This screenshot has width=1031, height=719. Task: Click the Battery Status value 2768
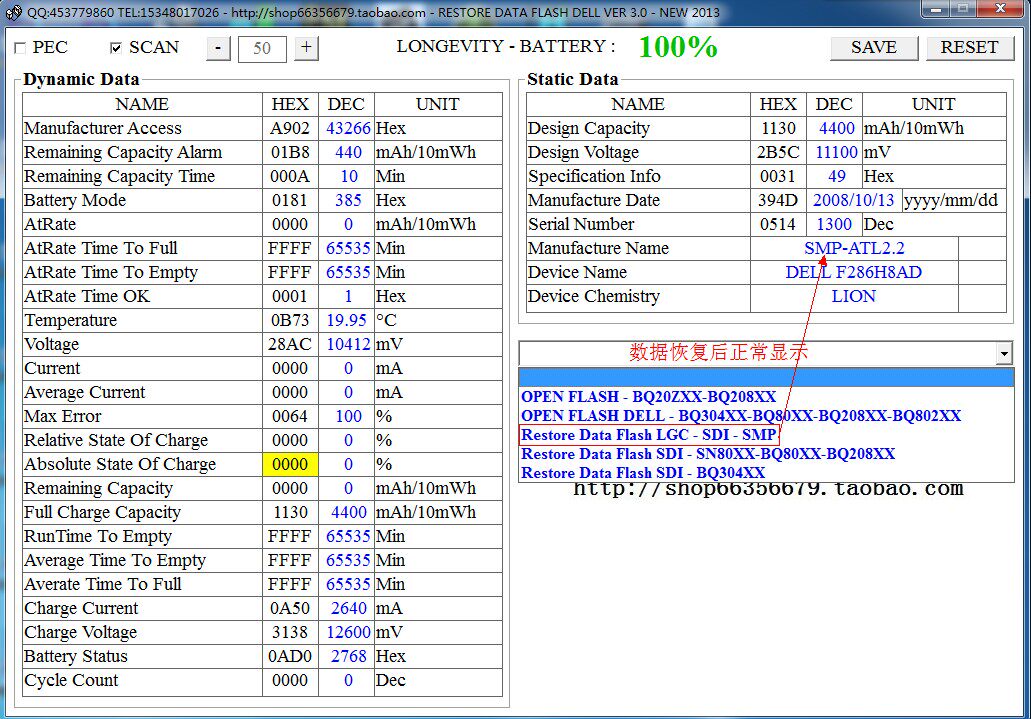348,657
